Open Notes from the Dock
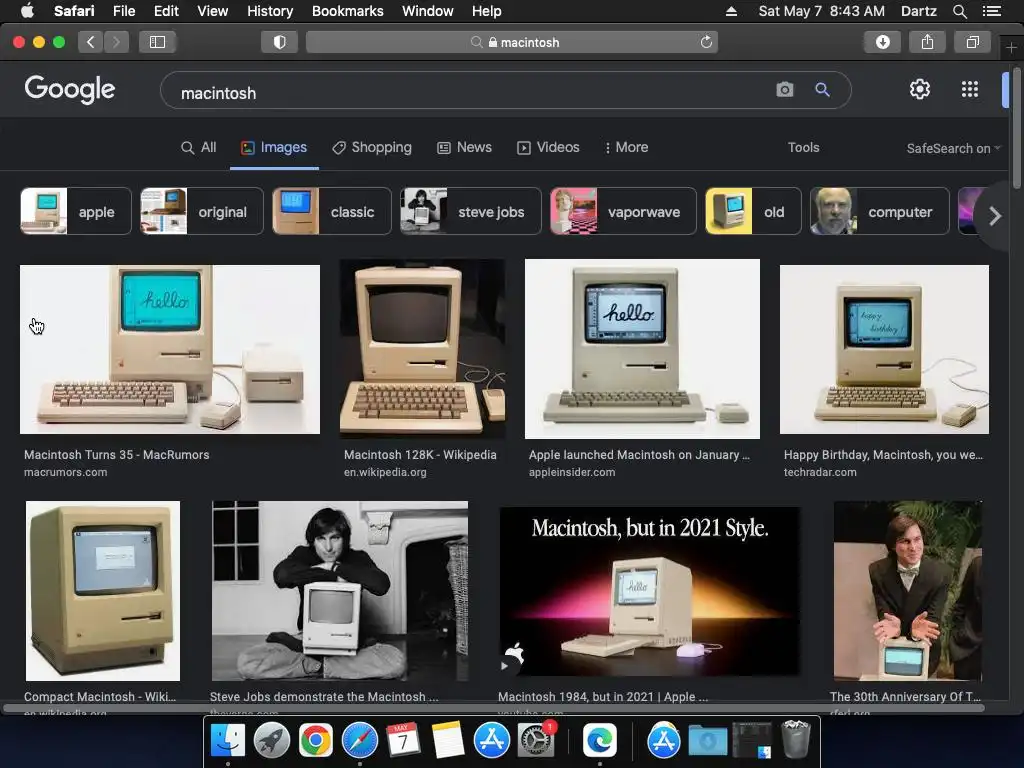The image size is (1024, 768). (x=447, y=741)
